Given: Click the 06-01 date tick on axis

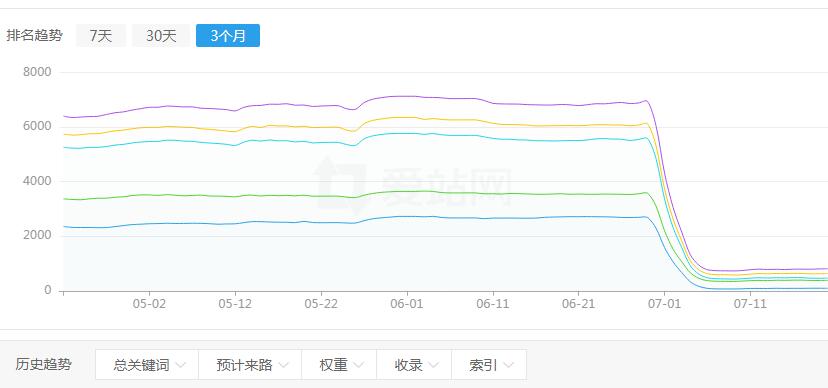Looking at the screenshot, I should pyautogui.click(x=407, y=304).
